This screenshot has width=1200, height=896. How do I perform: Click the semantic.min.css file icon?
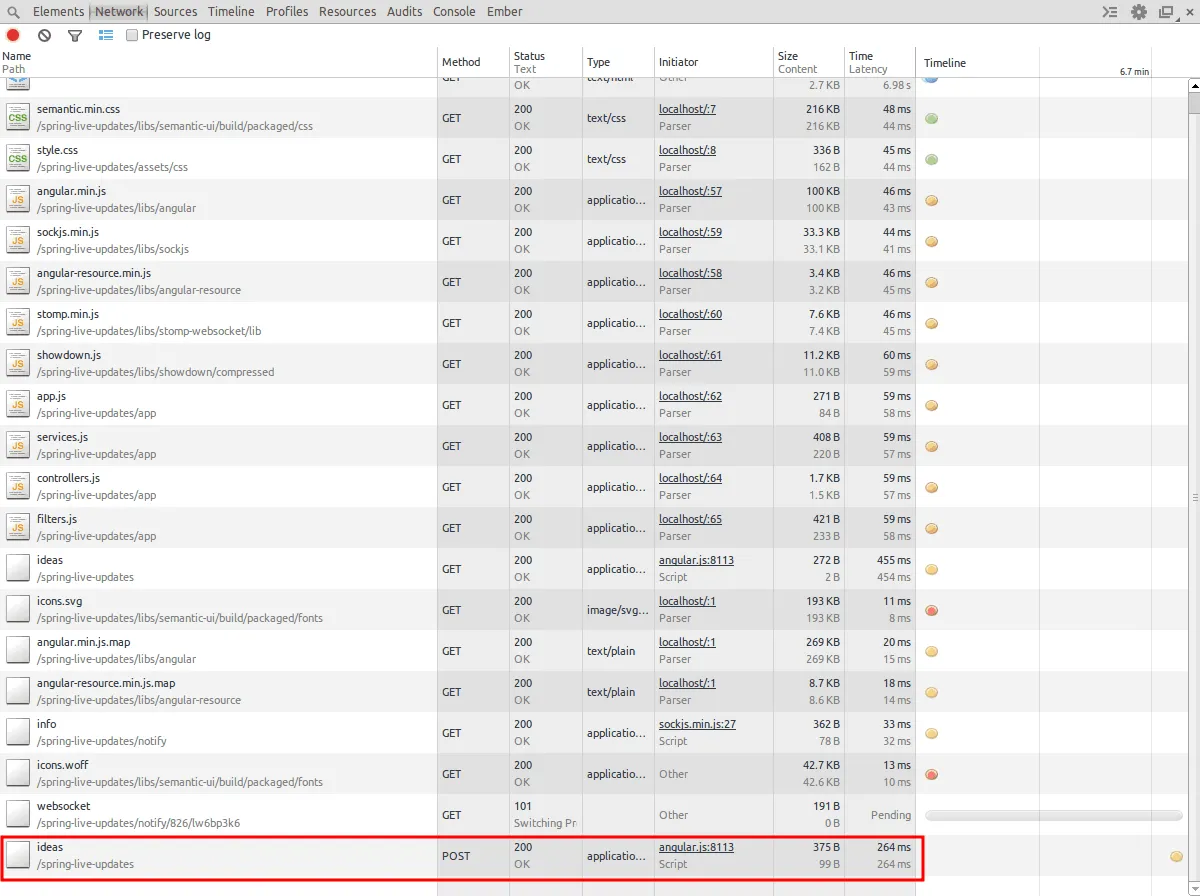18,117
